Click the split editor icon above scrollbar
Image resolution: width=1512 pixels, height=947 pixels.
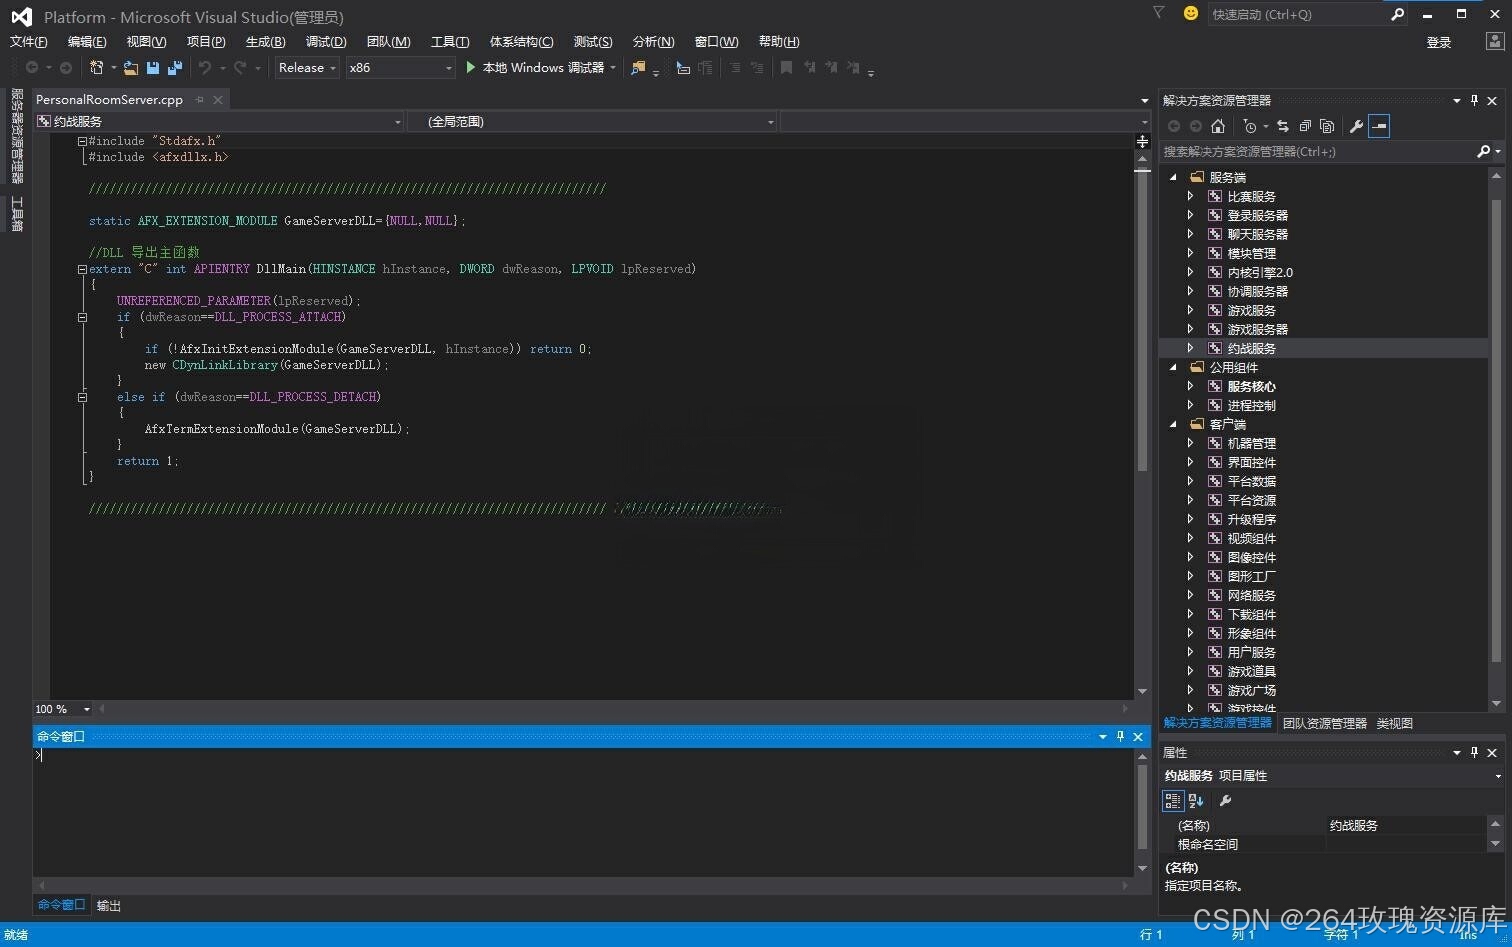1142,141
